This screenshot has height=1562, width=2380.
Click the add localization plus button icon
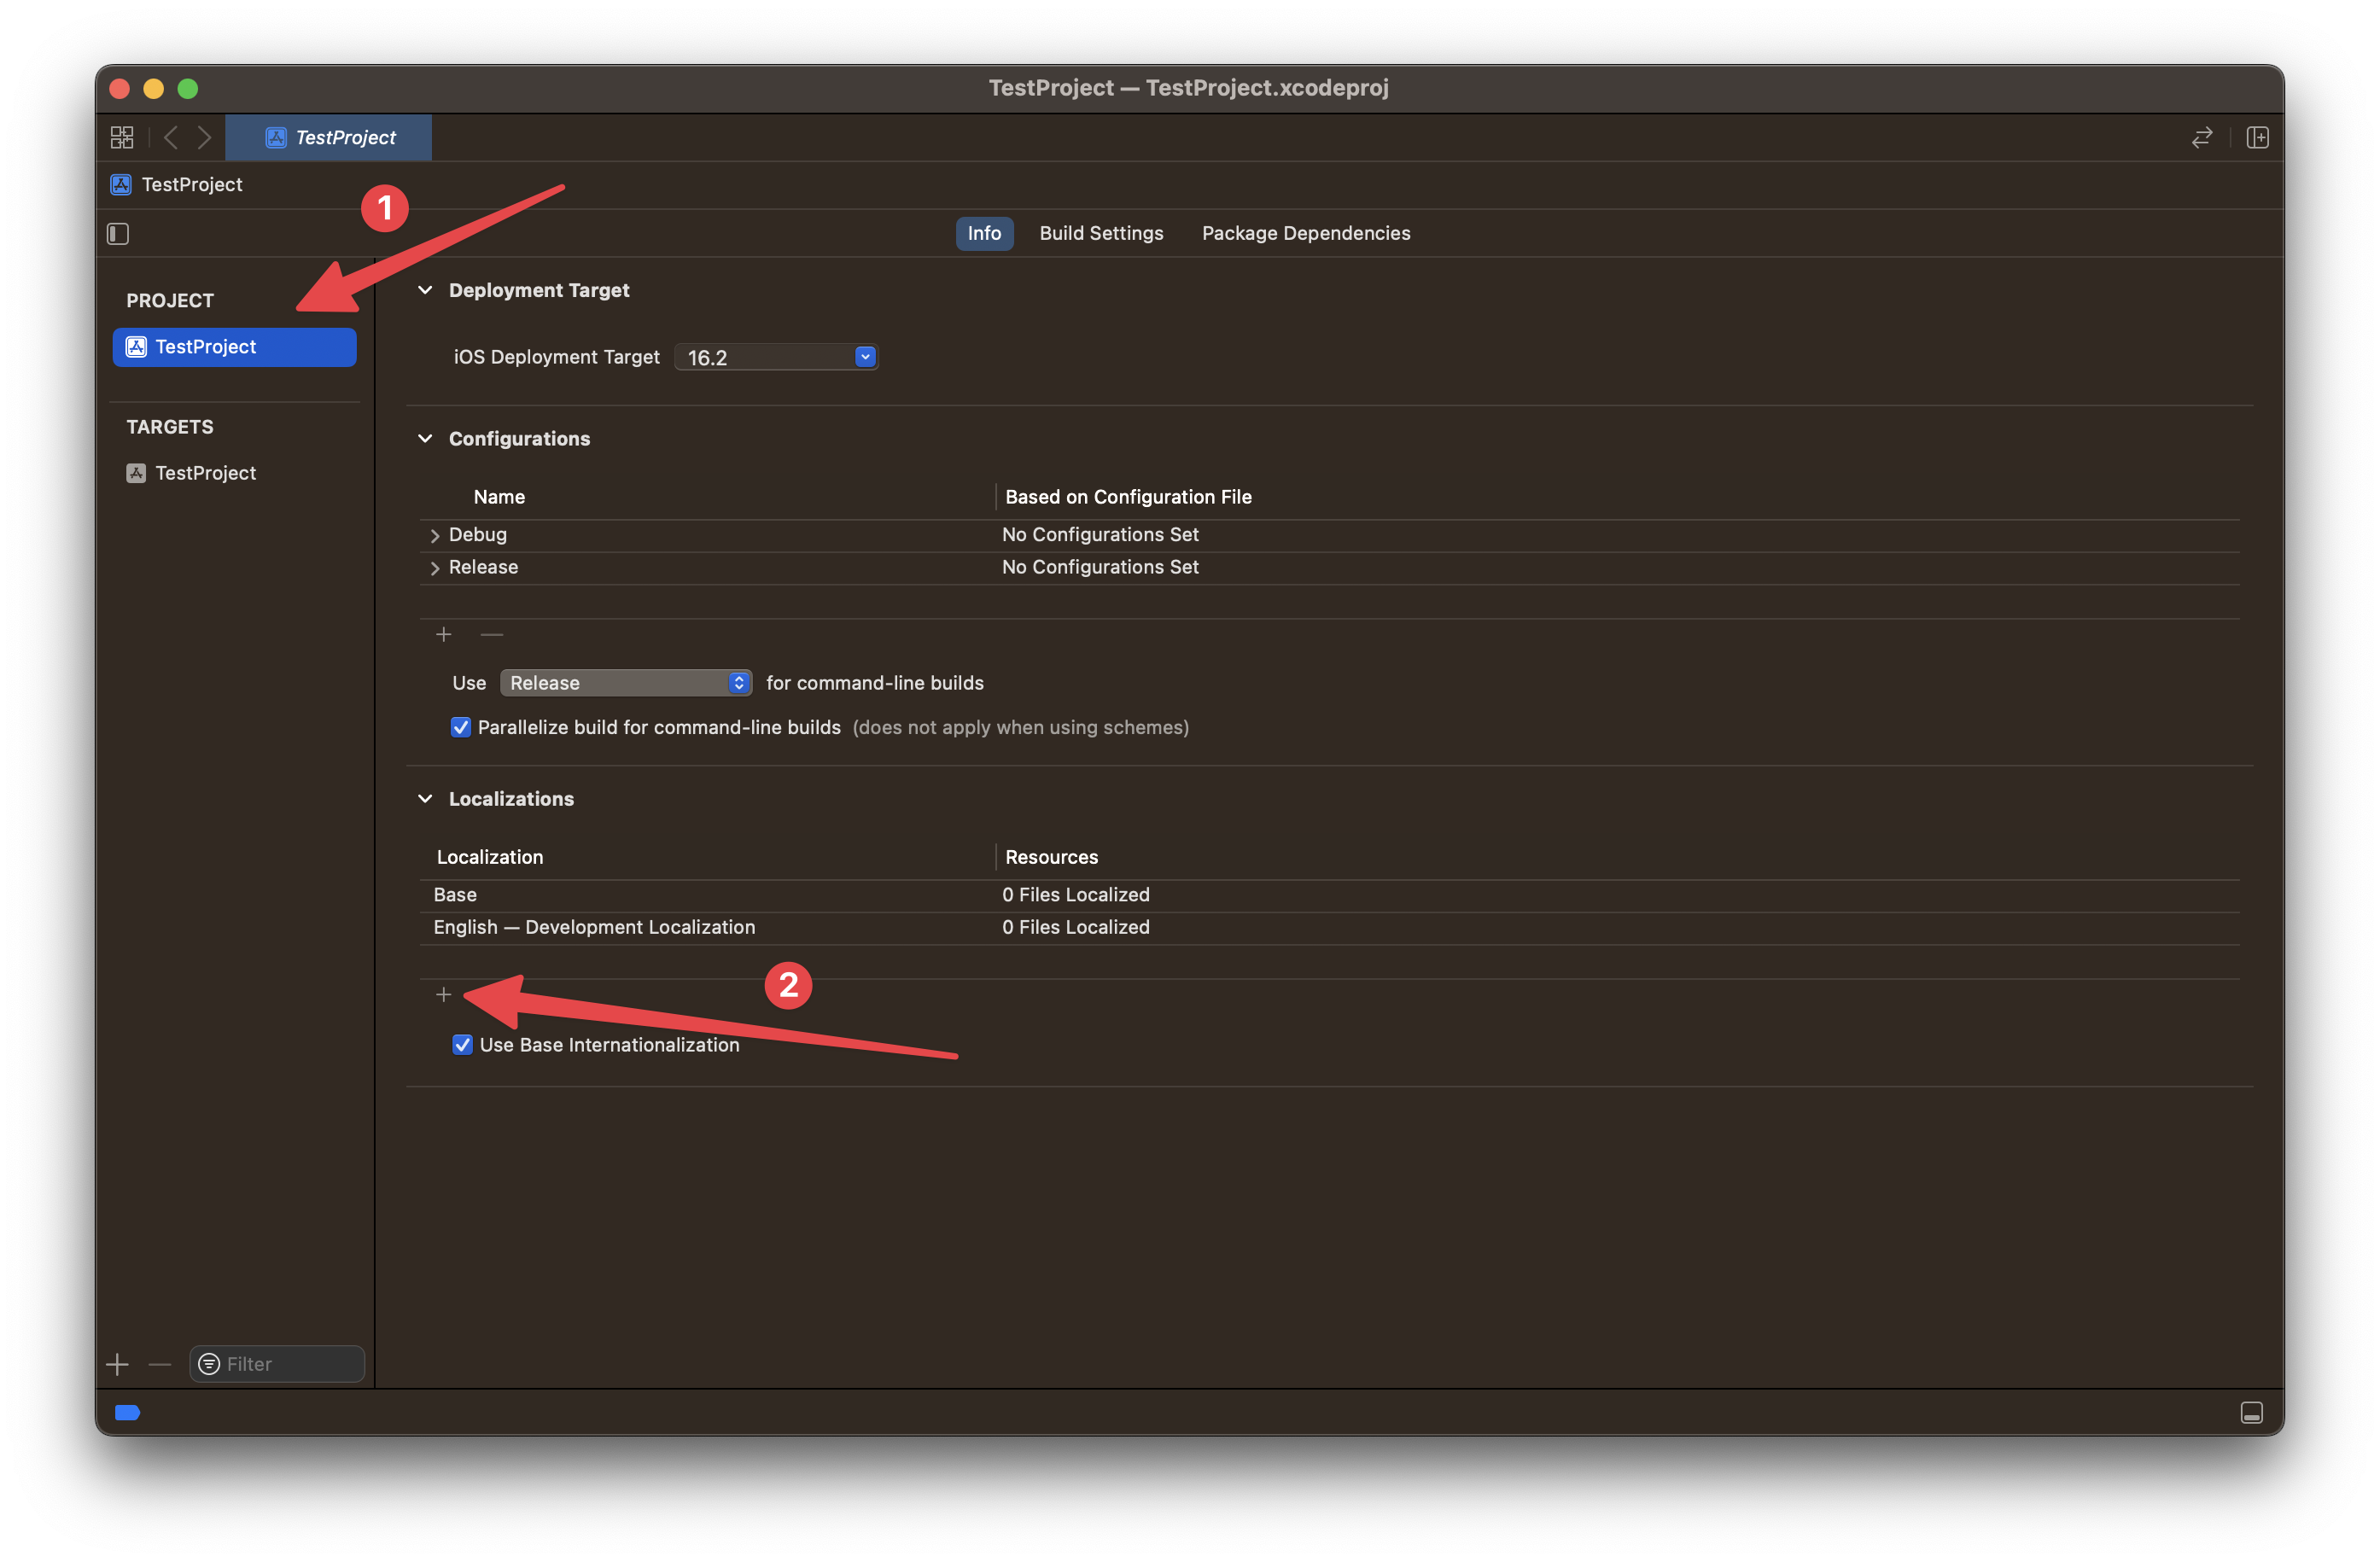(443, 994)
